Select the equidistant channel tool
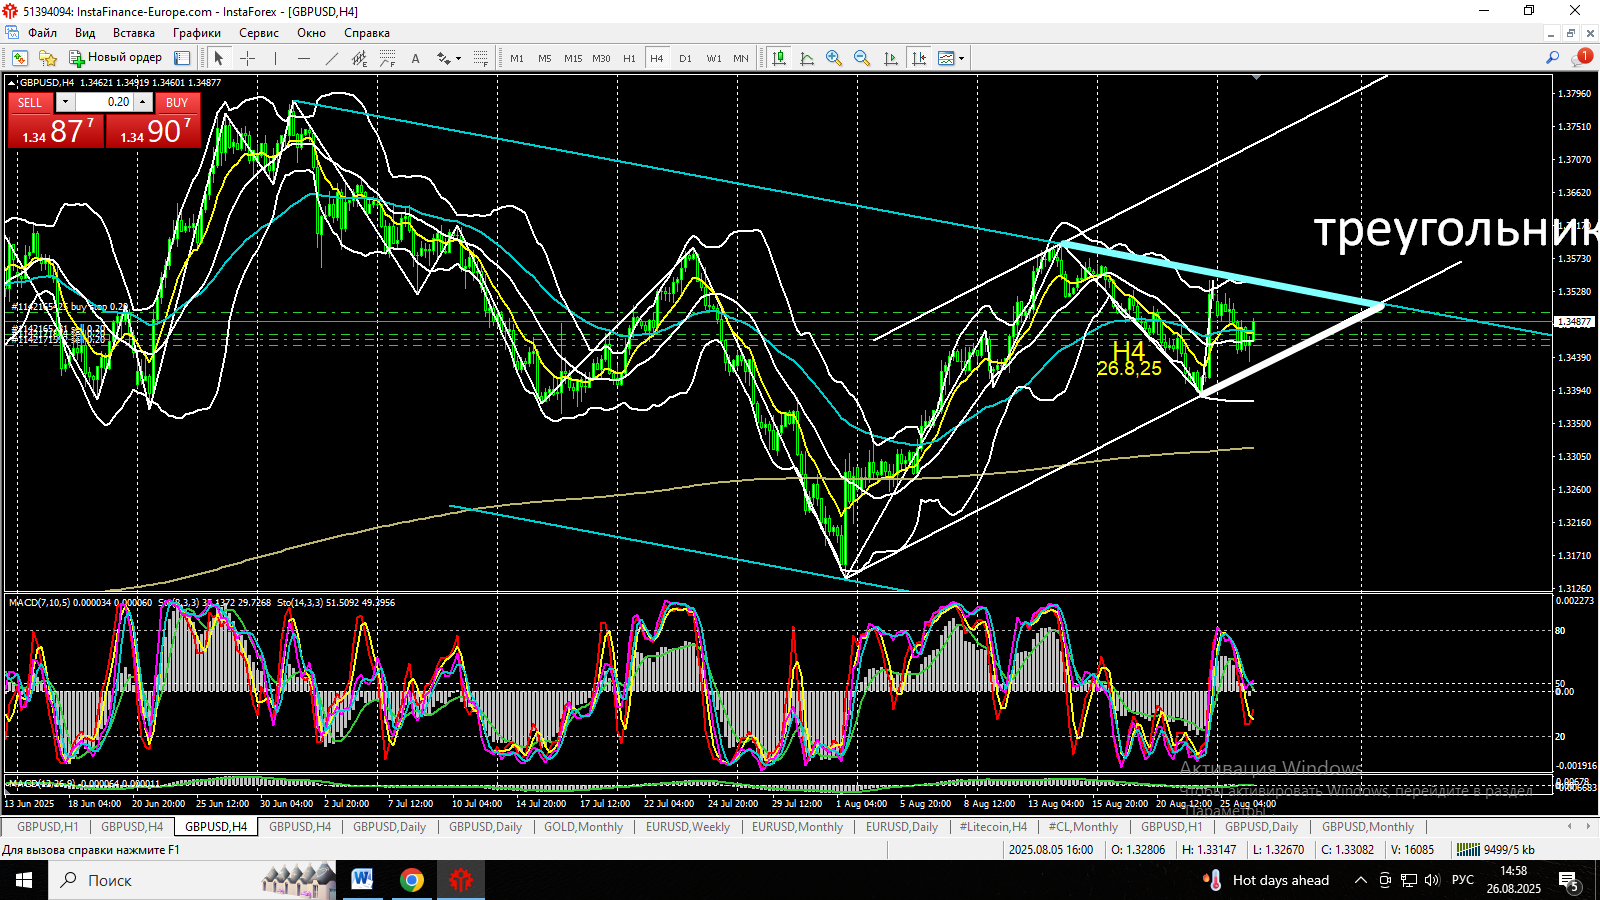The image size is (1600, 900). (359, 58)
